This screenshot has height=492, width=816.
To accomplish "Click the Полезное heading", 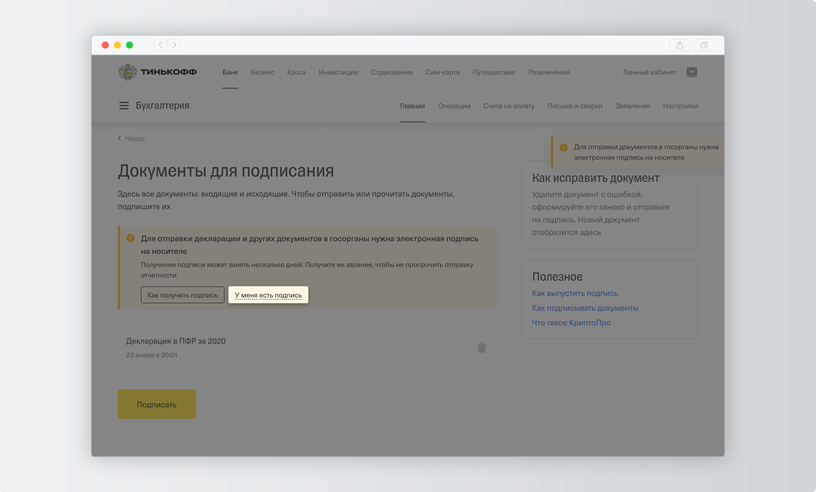I will click(557, 276).
